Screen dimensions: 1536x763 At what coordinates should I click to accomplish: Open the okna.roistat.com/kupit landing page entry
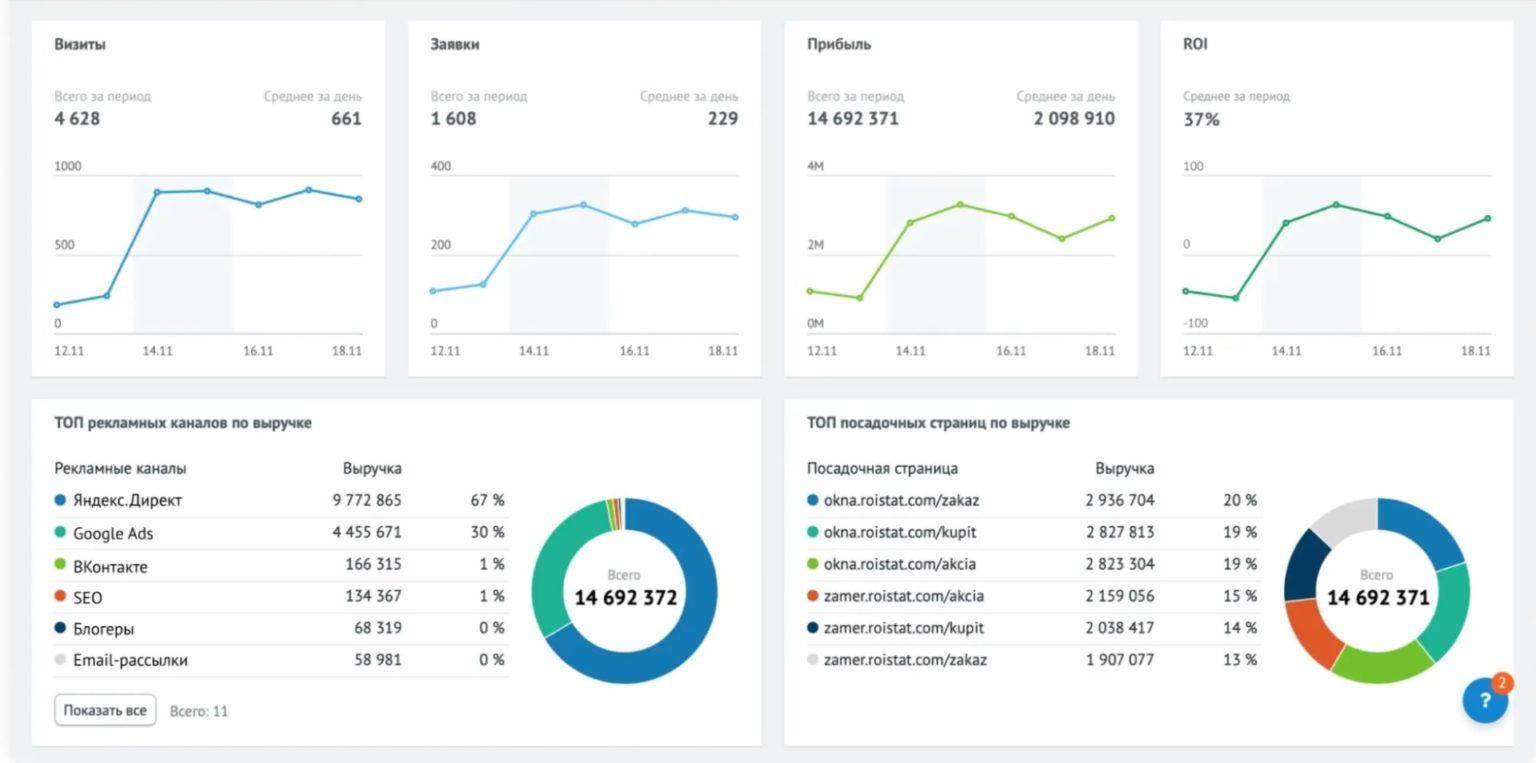900,532
